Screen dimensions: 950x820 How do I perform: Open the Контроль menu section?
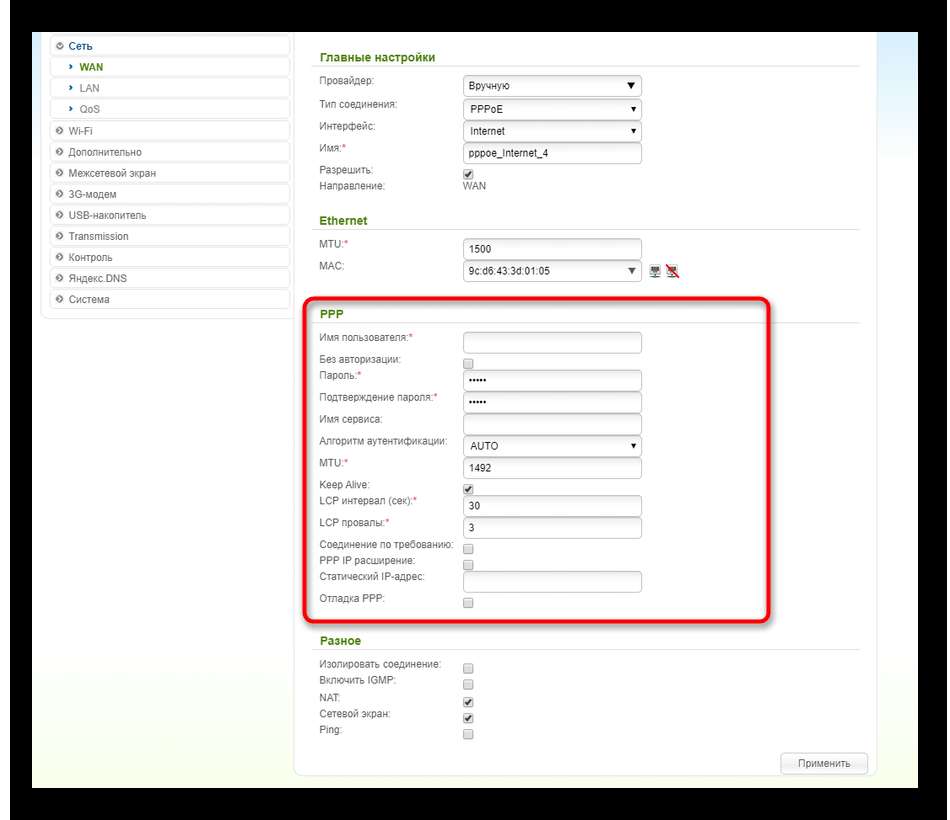170,257
